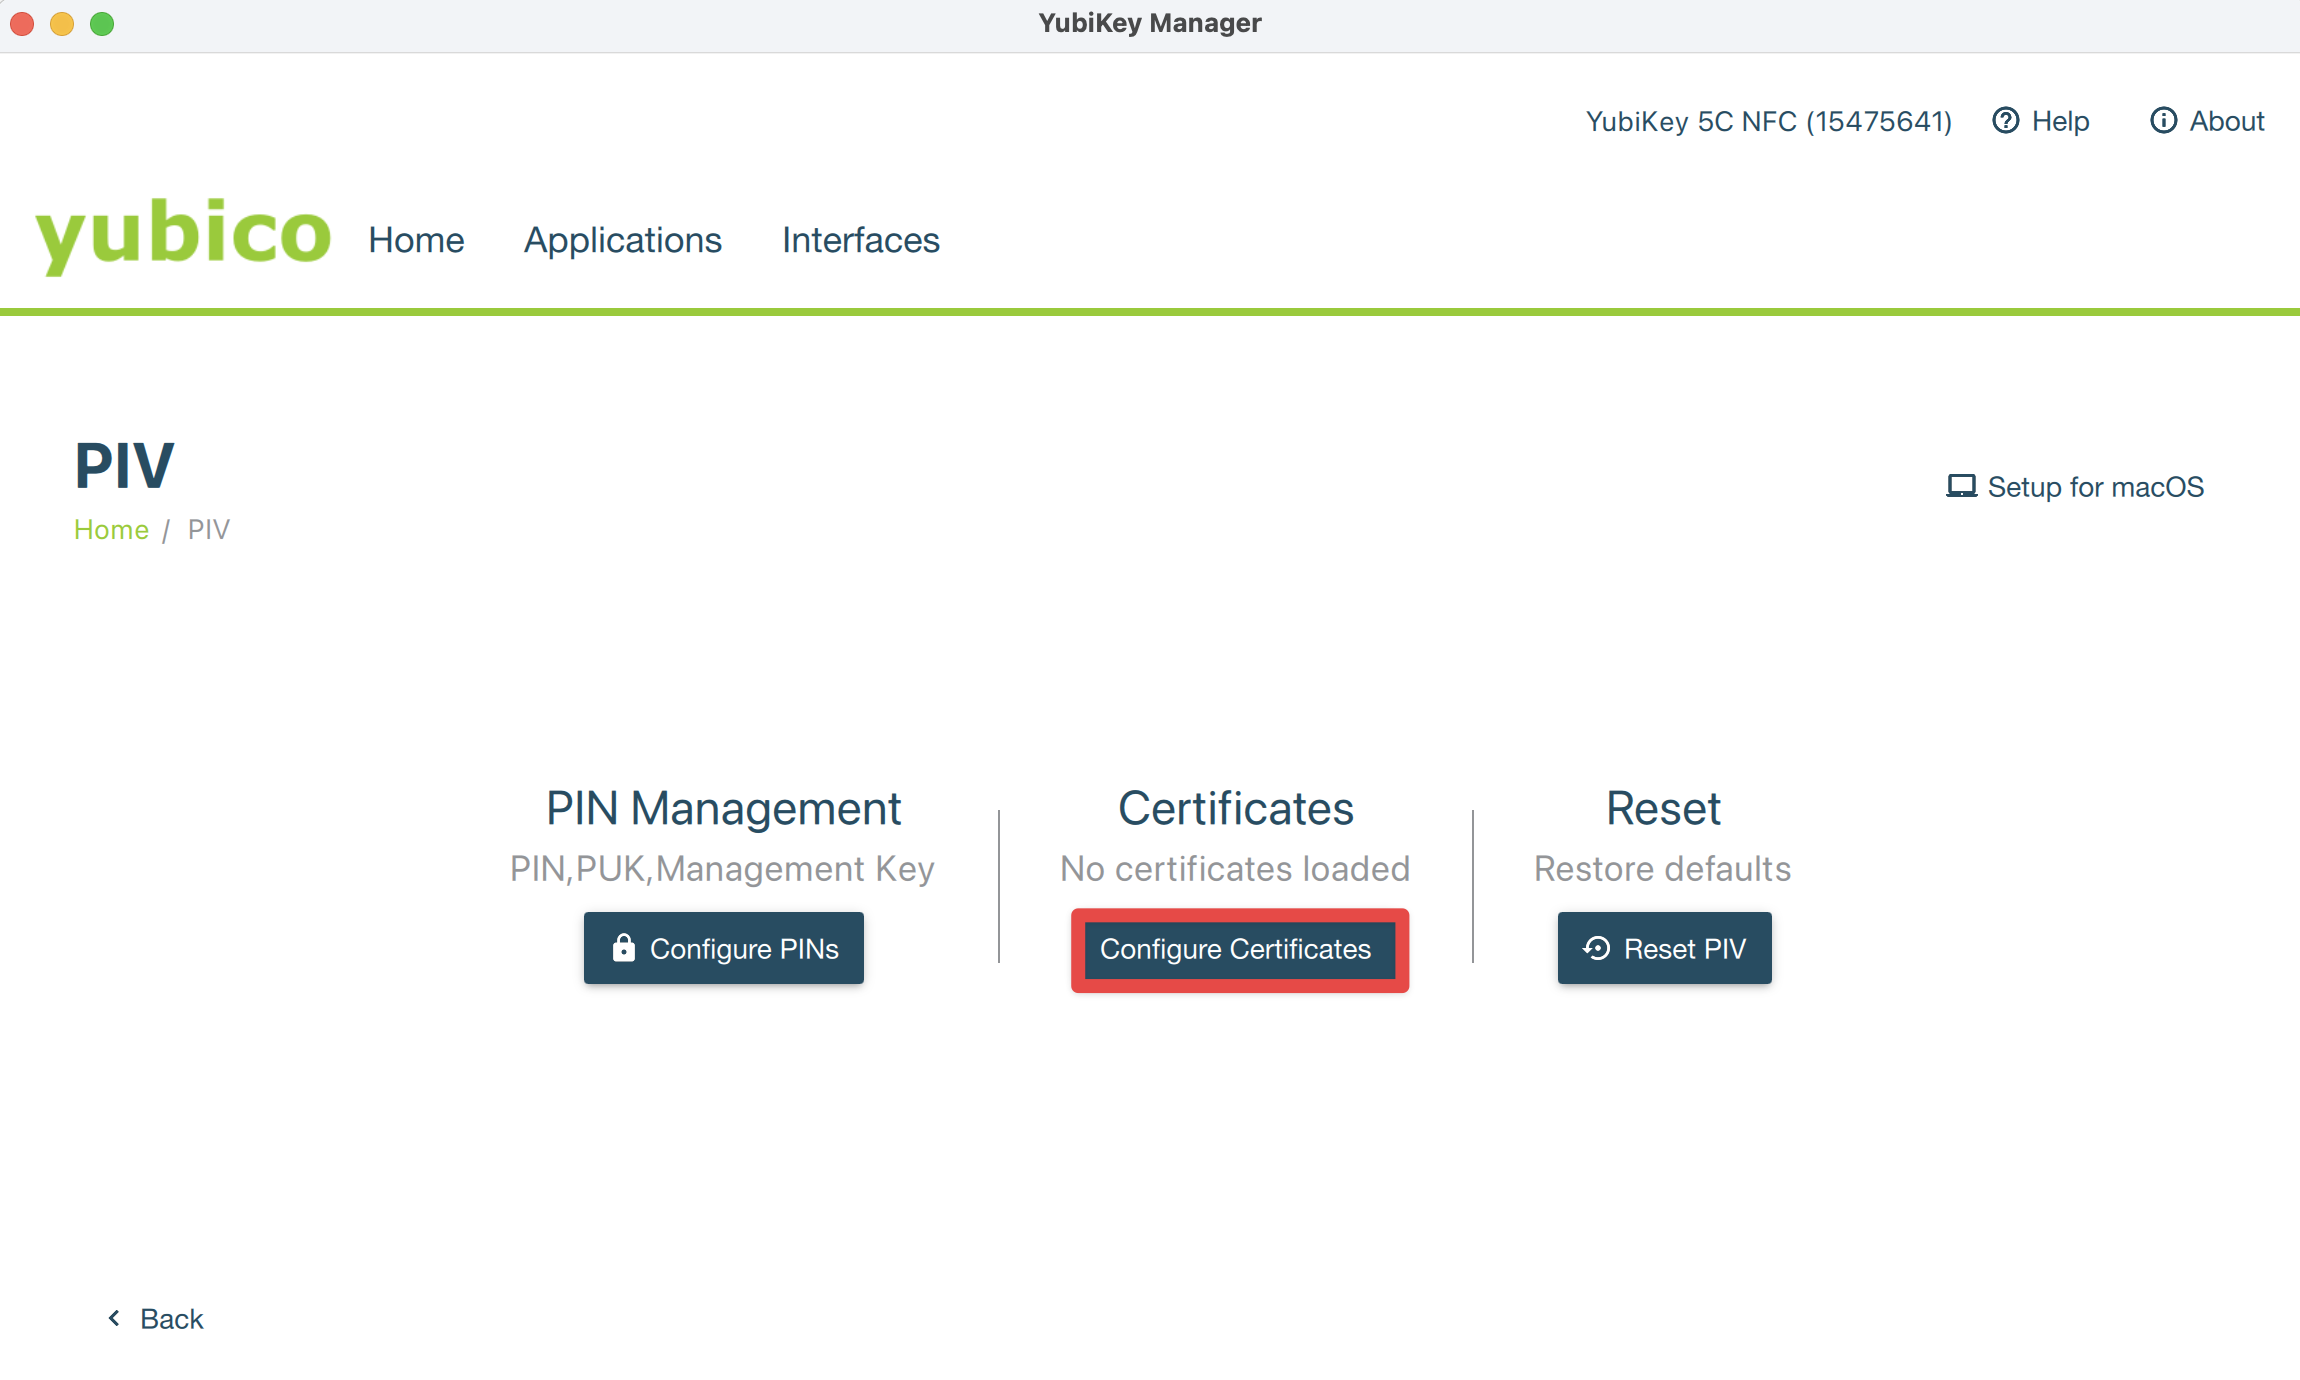Click the Configure Certificates button

coord(1240,949)
